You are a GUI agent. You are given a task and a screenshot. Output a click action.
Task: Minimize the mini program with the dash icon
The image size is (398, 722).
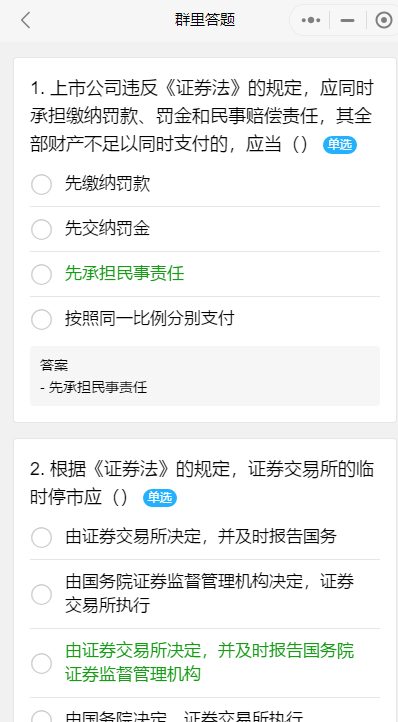tap(347, 20)
